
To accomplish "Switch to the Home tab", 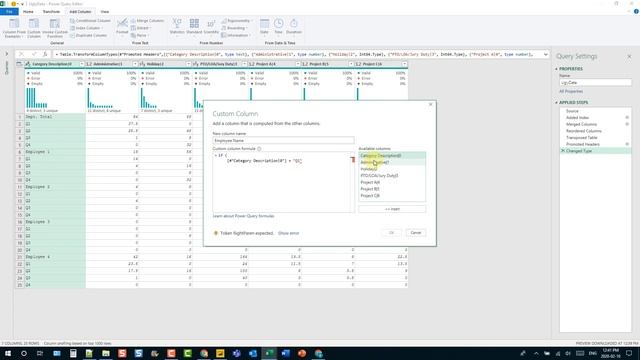I will pos(28,12).
